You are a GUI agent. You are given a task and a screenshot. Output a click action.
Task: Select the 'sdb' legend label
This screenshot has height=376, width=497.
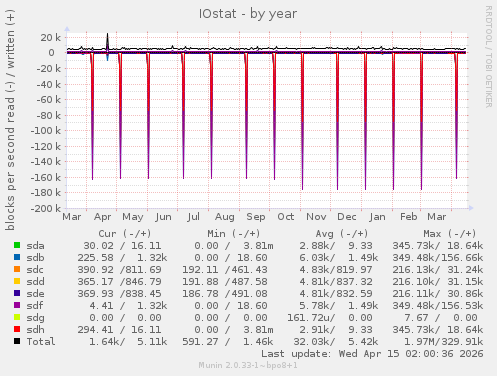click(35, 258)
